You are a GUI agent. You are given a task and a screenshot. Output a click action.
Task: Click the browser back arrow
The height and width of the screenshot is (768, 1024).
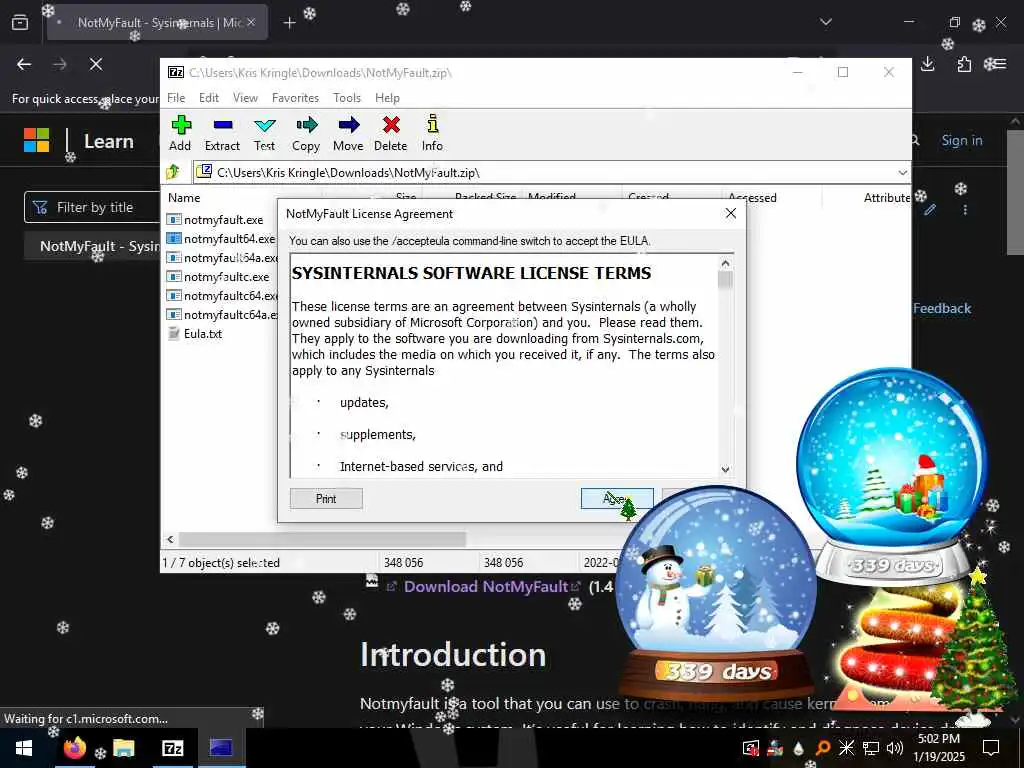[24, 64]
